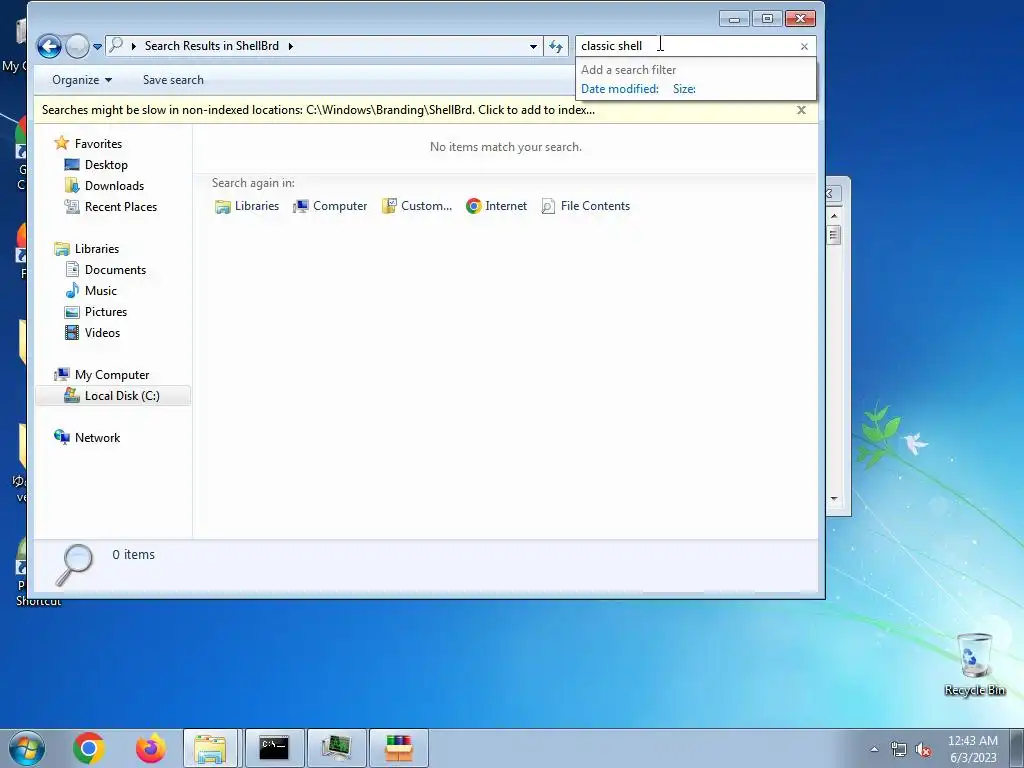This screenshot has height=768, width=1024.
Task: Select Libraries in the navigation pane
Action: point(97,249)
